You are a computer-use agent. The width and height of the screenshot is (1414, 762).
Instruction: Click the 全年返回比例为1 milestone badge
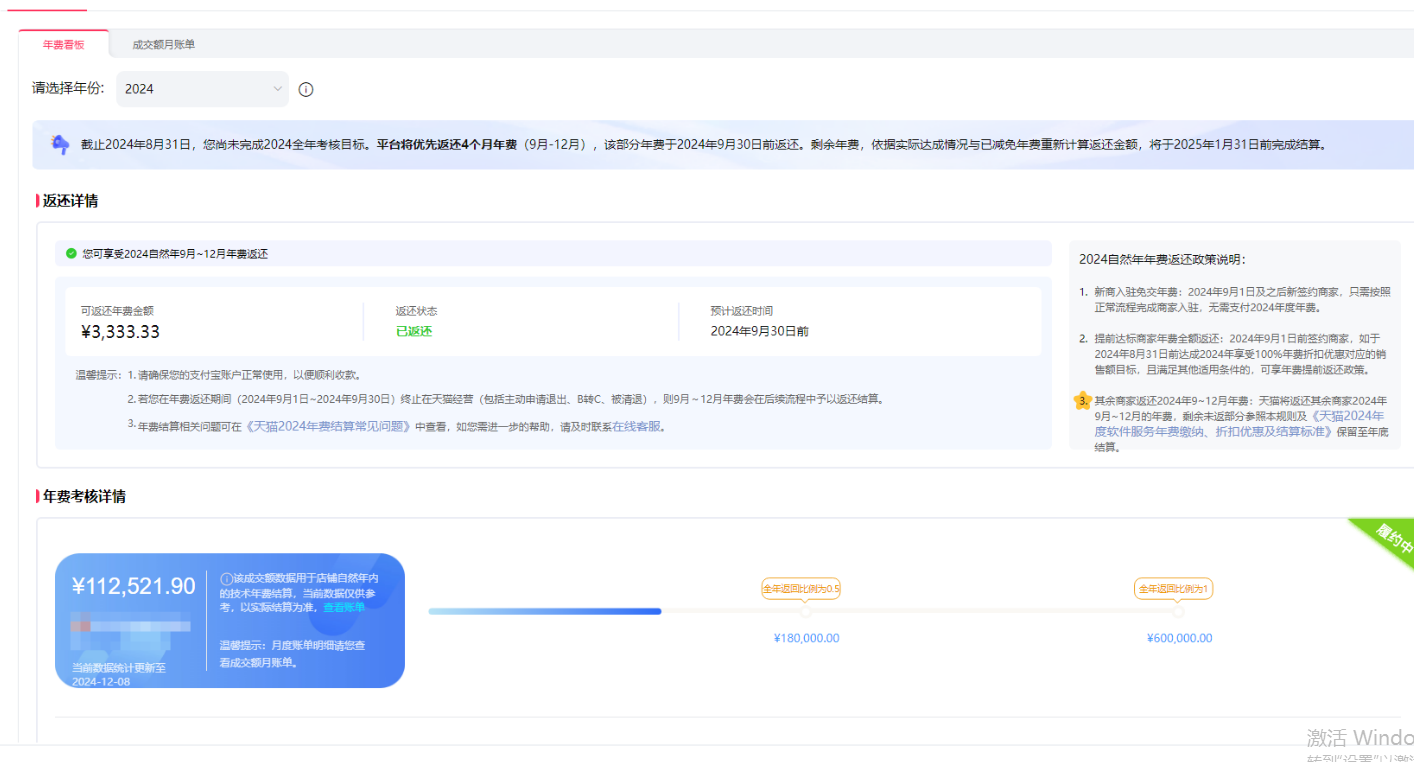click(x=1173, y=589)
